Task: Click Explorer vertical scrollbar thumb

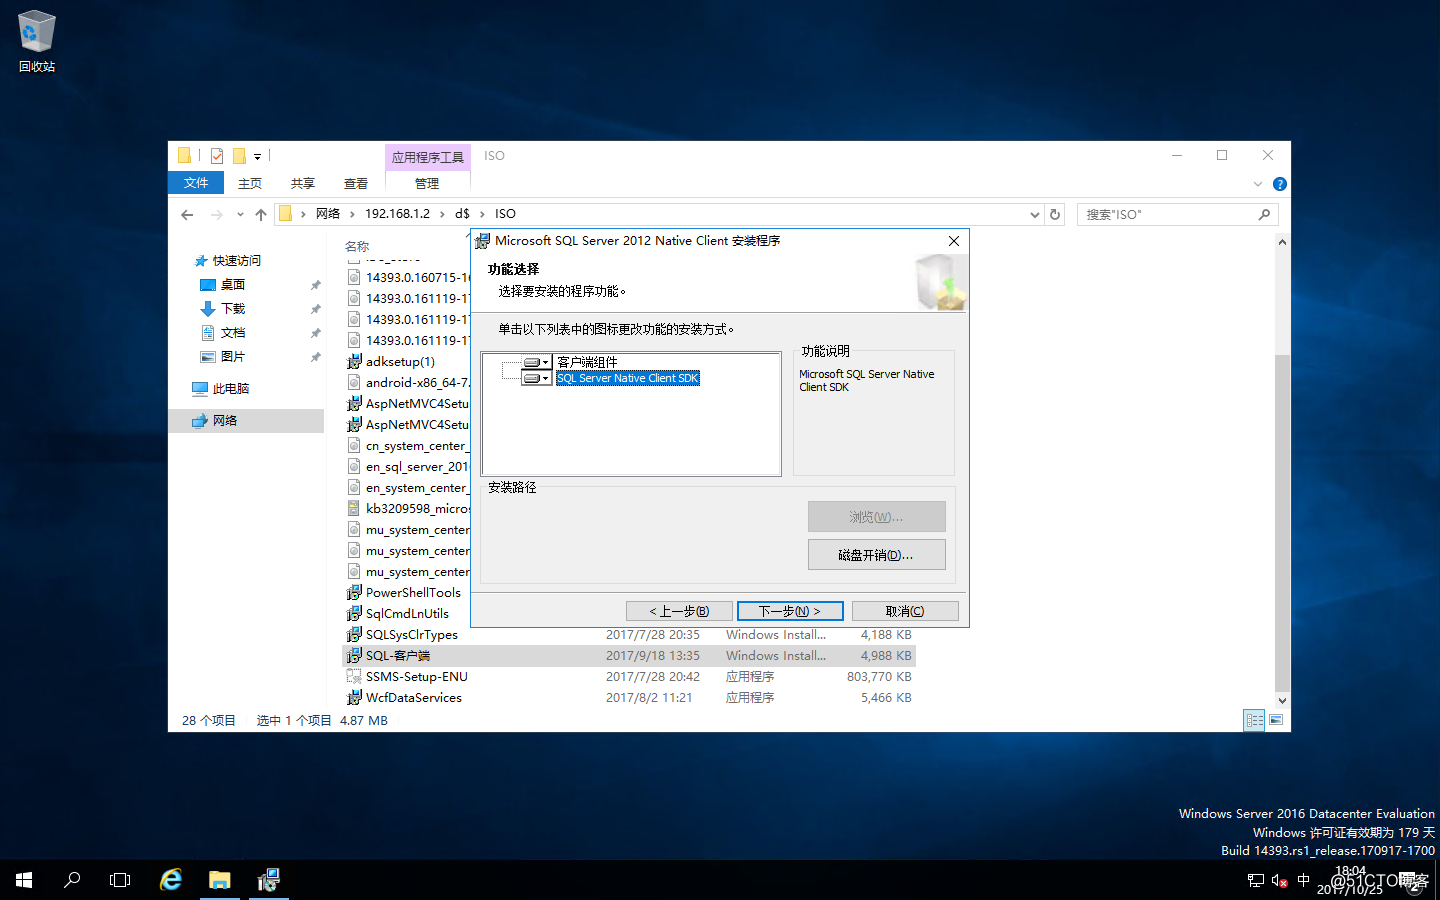Action: (x=1282, y=523)
